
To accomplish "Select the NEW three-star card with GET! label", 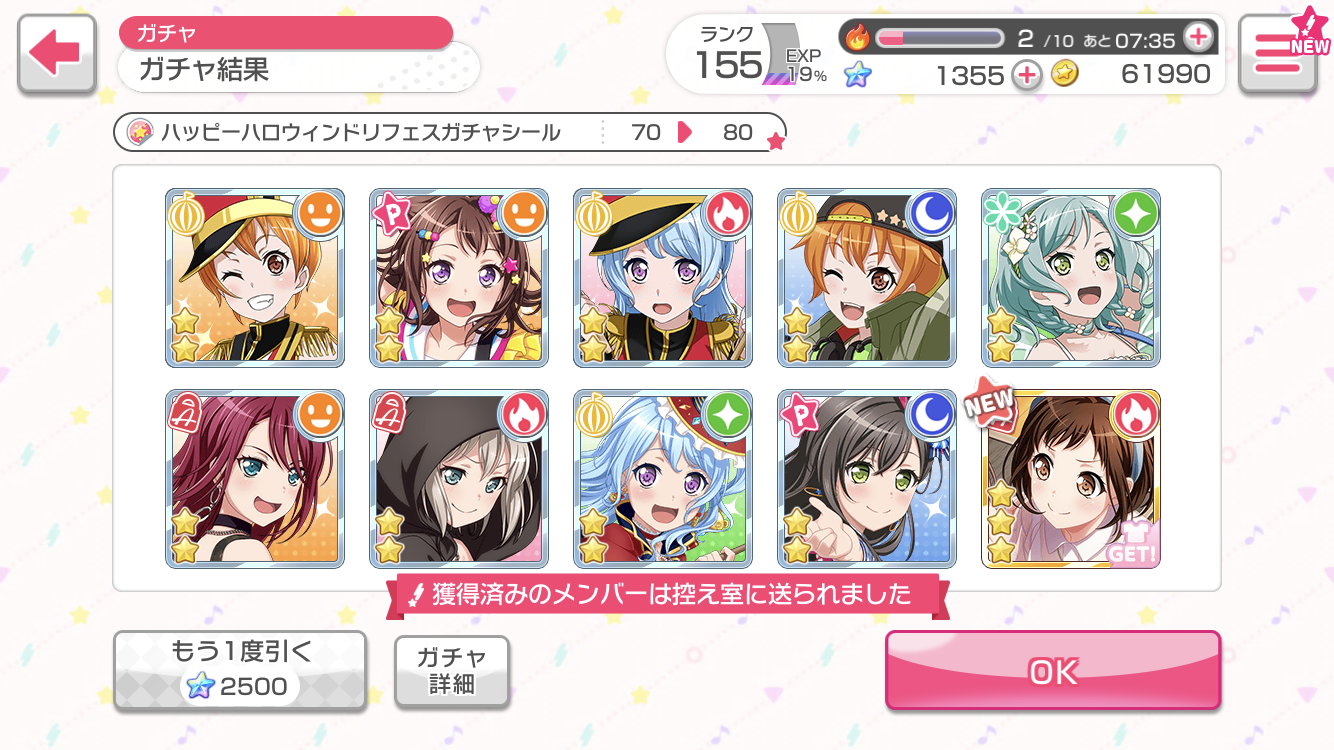I will 1071,479.
